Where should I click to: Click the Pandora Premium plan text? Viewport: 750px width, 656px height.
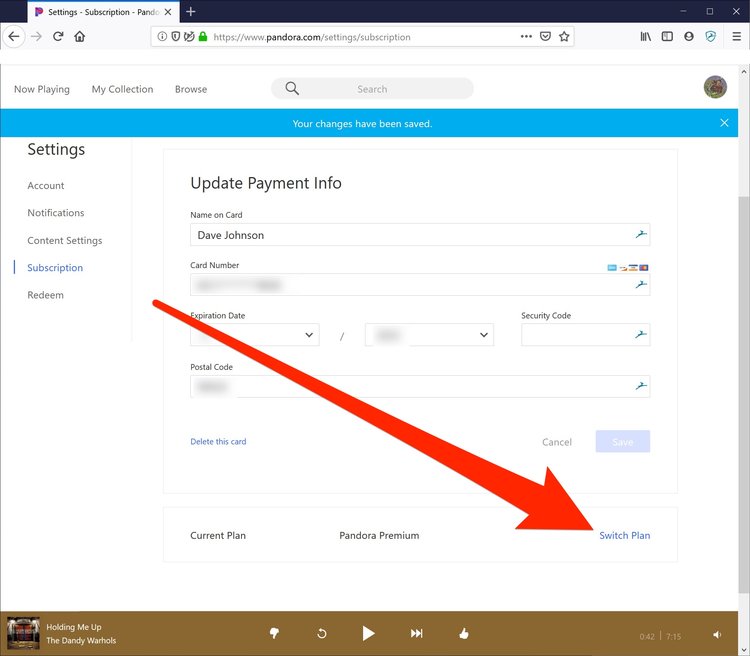[379, 535]
